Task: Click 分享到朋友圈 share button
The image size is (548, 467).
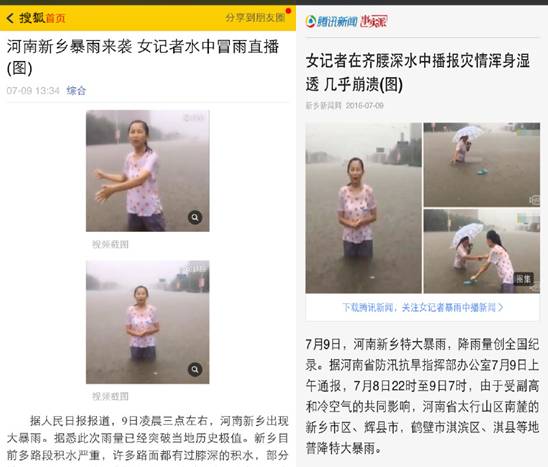Action: (x=255, y=17)
